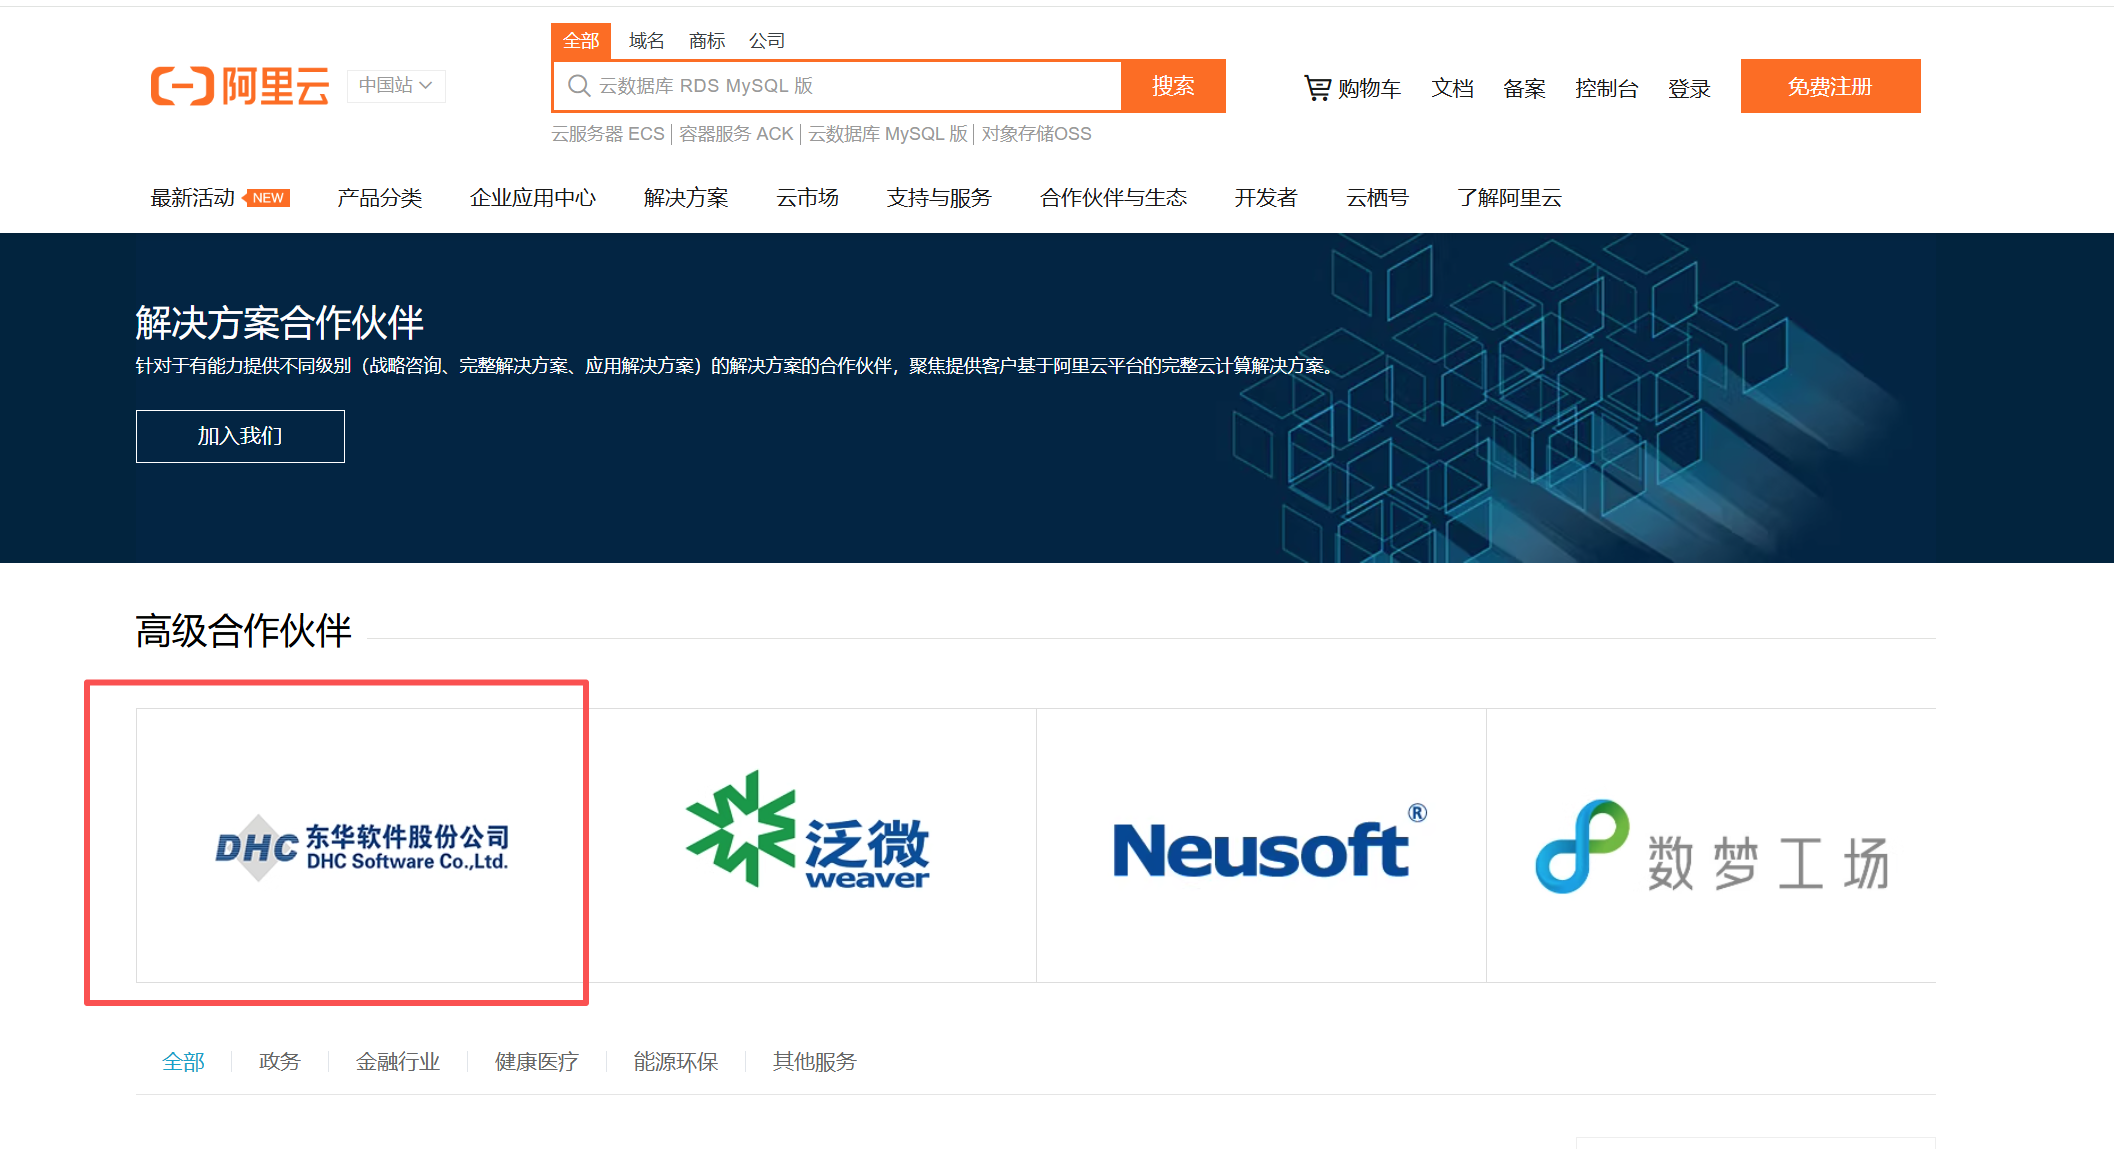Image resolution: width=2114 pixels, height=1149 pixels.
Task: Click the 免费注册 button
Action: pyautogui.click(x=1830, y=86)
